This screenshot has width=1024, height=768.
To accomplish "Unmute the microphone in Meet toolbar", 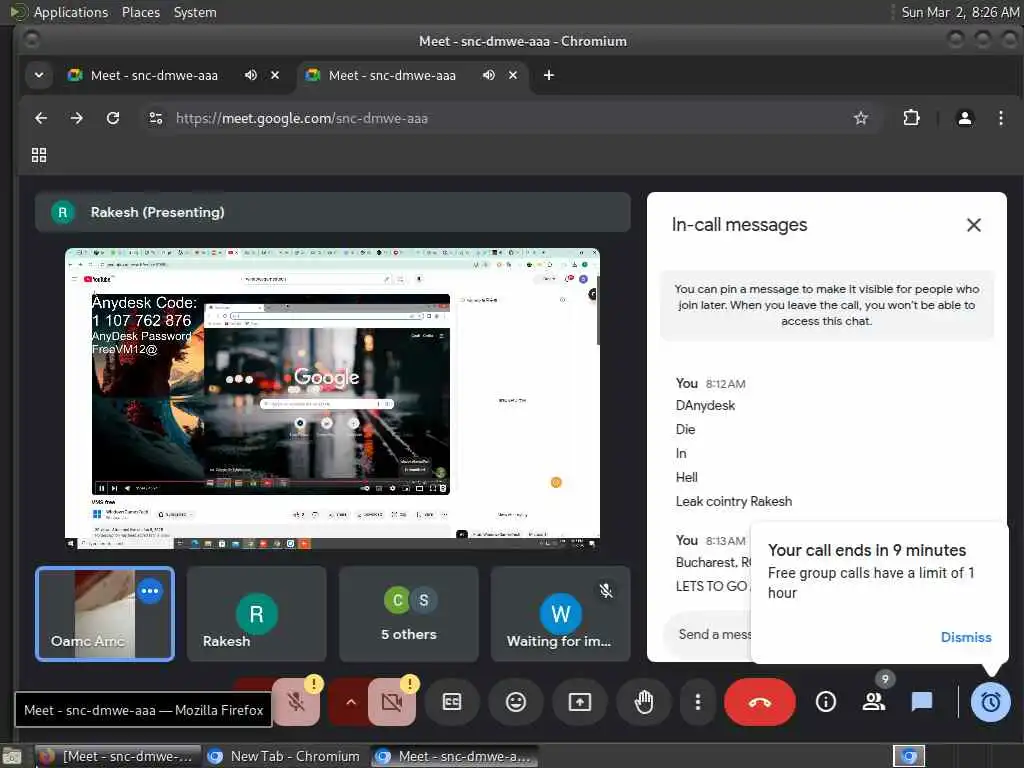I will tap(296, 702).
